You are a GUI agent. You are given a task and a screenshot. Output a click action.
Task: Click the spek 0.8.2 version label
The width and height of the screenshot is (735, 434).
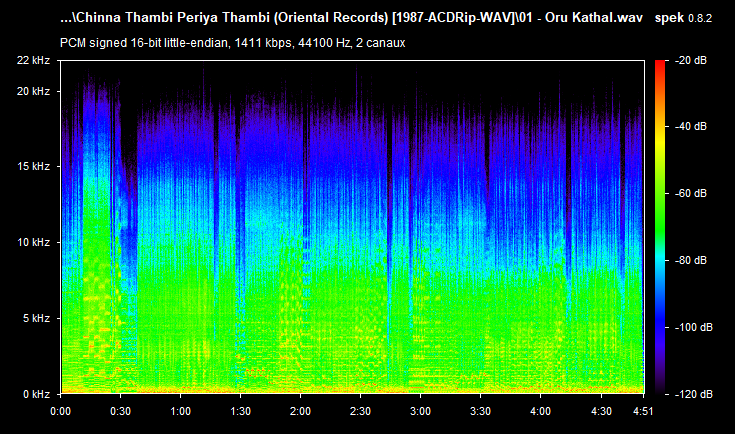click(x=683, y=18)
